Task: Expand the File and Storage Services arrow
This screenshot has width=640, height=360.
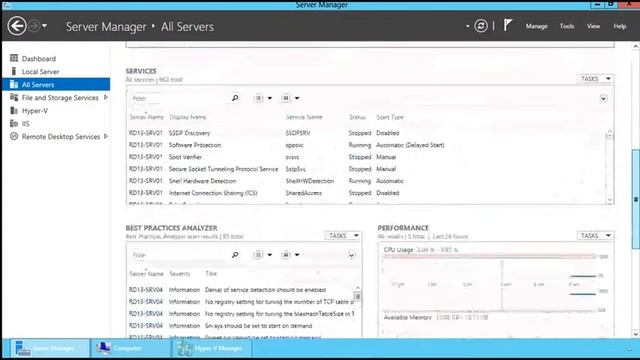Action: click(x=106, y=98)
